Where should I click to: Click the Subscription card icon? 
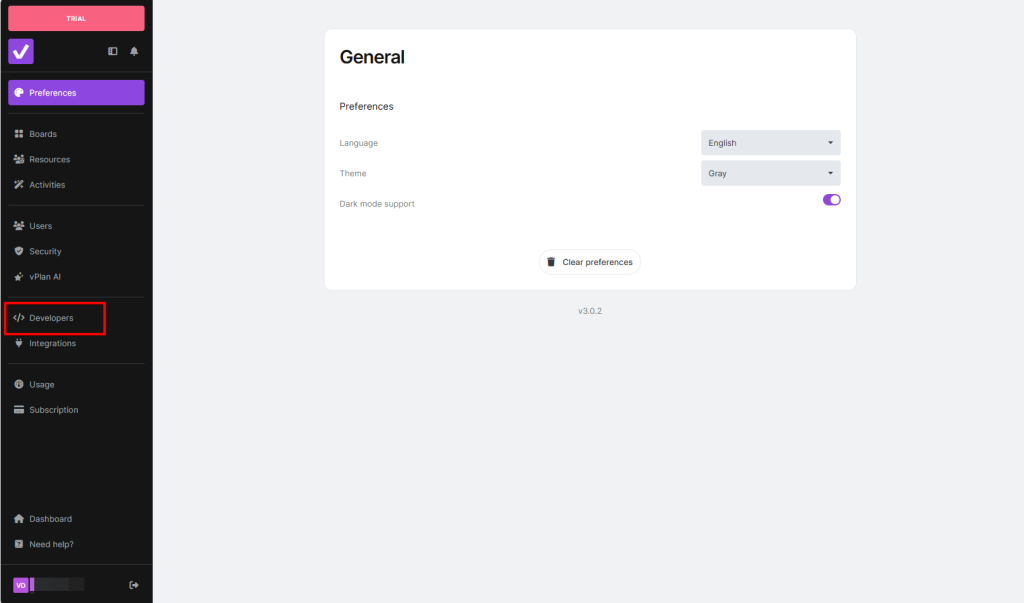19,410
